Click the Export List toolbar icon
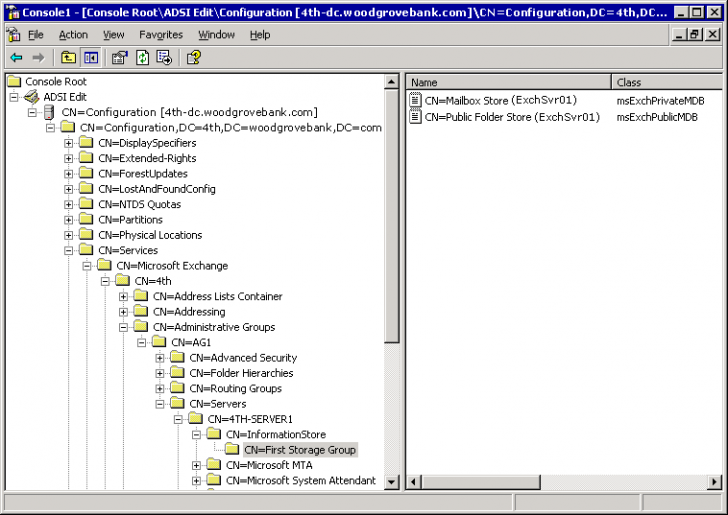Viewport: 728px width, 515px height. tap(164, 58)
